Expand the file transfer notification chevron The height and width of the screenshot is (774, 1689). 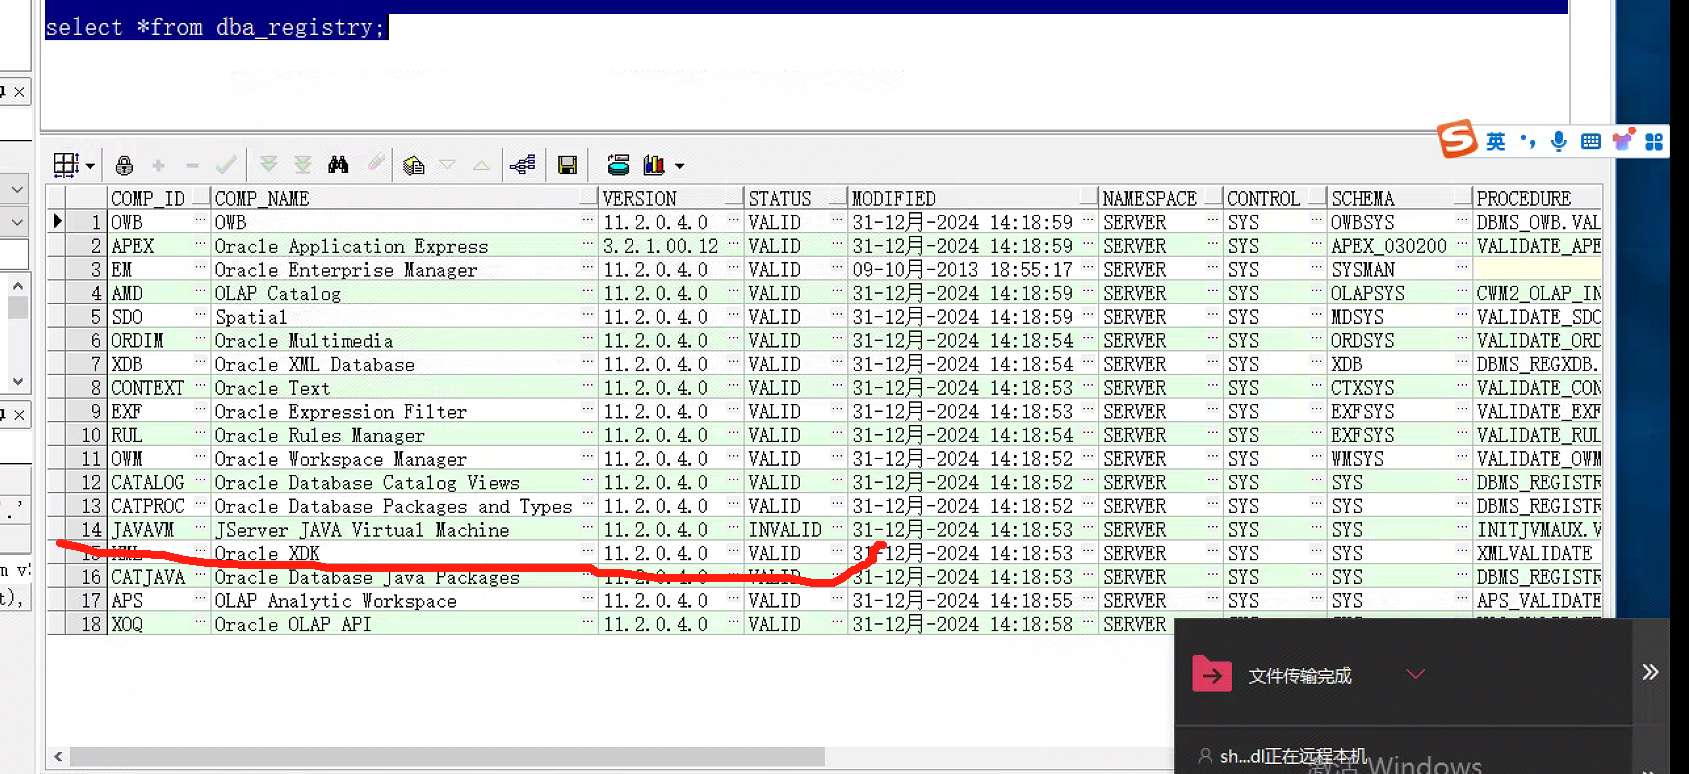click(1415, 674)
